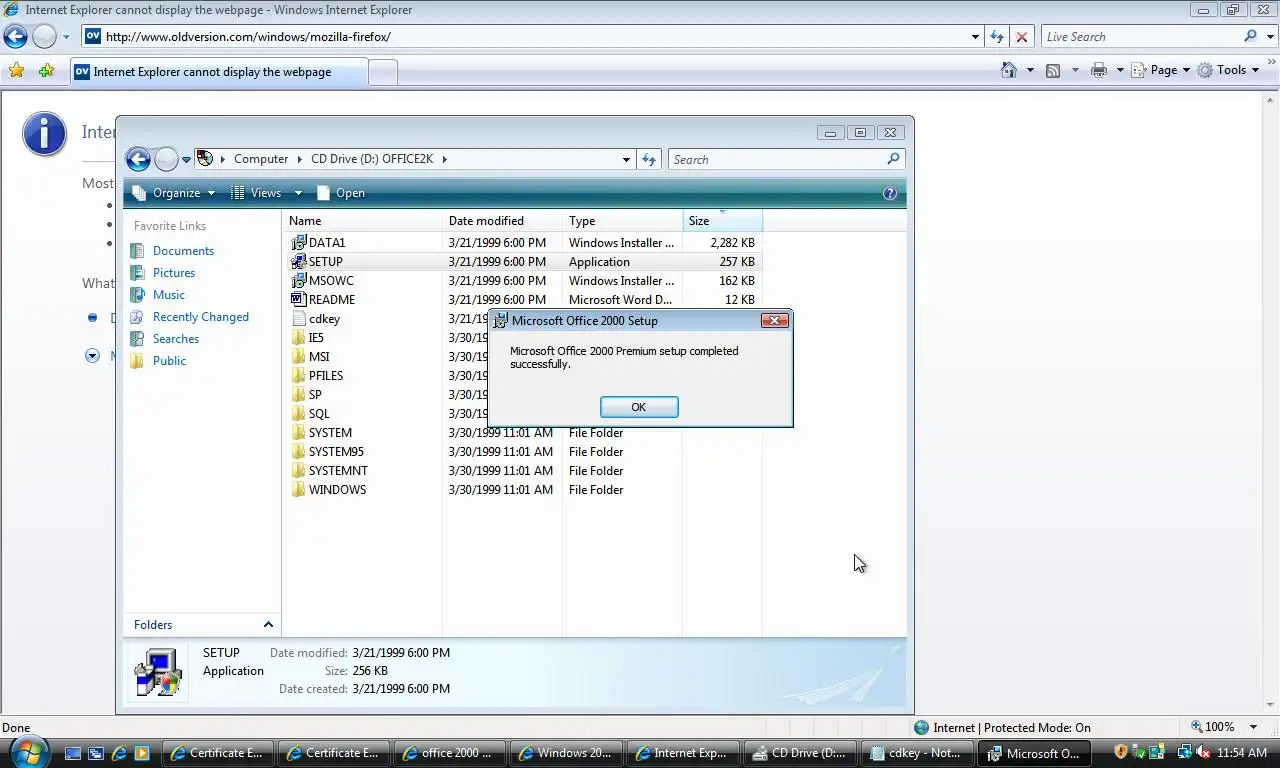Click the 'CD Drive (D:...' taskbar button
This screenshot has width=1280, height=768.
(801, 753)
